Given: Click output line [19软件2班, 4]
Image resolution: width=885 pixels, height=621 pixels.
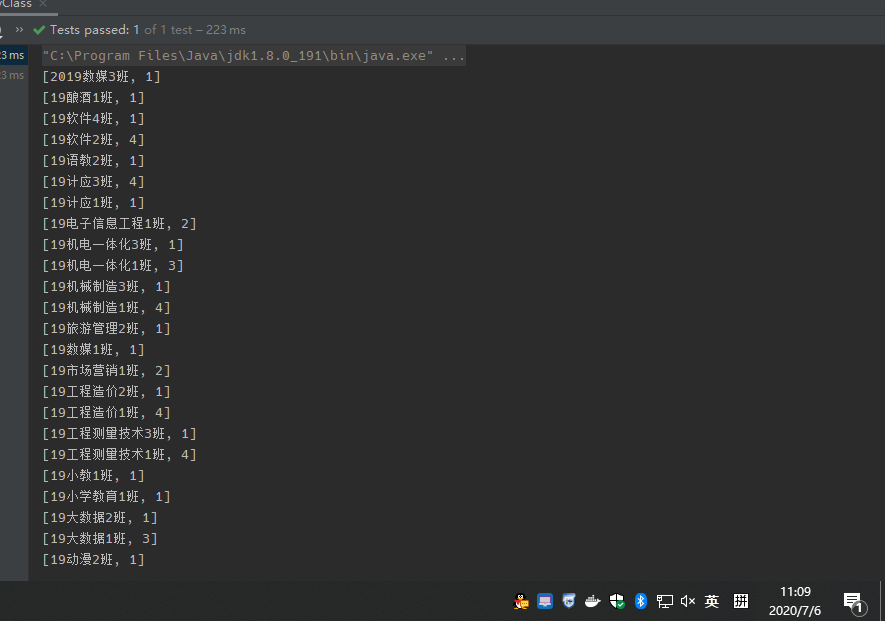Looking at the screenshot, I should tap(94, 139).
